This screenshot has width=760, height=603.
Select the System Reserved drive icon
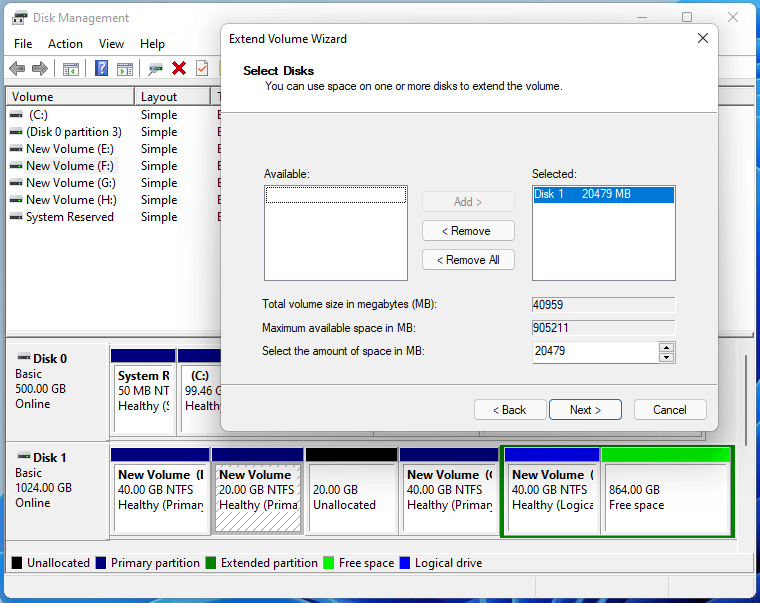click(16, 217)
